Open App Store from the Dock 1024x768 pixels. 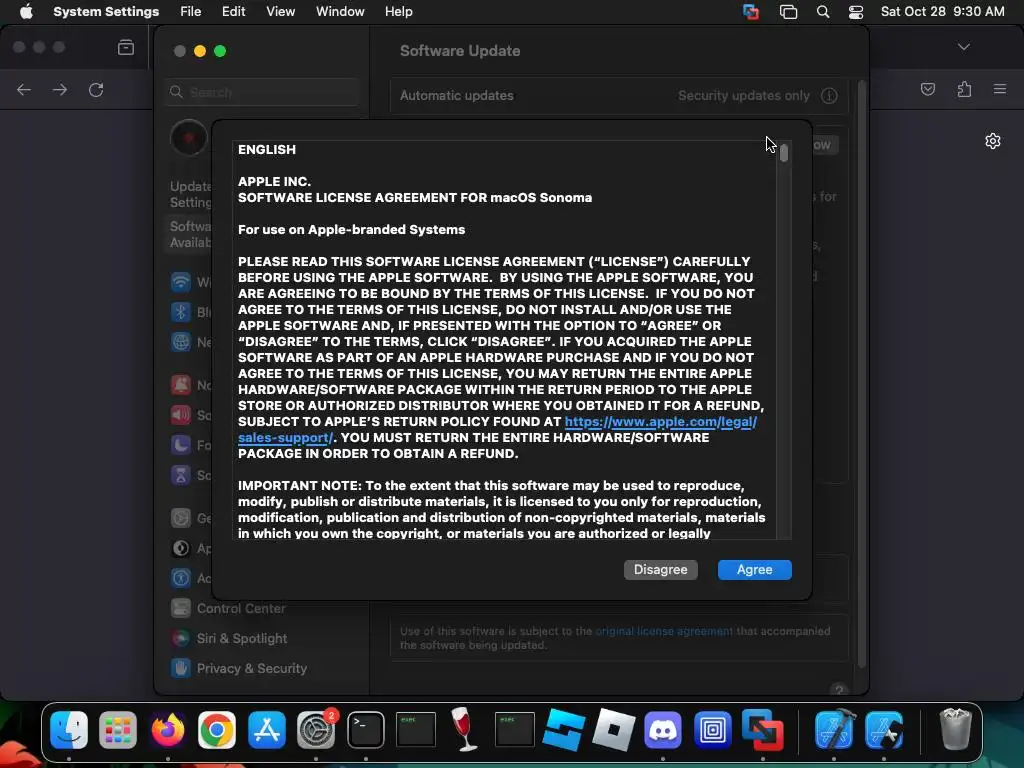266,729
